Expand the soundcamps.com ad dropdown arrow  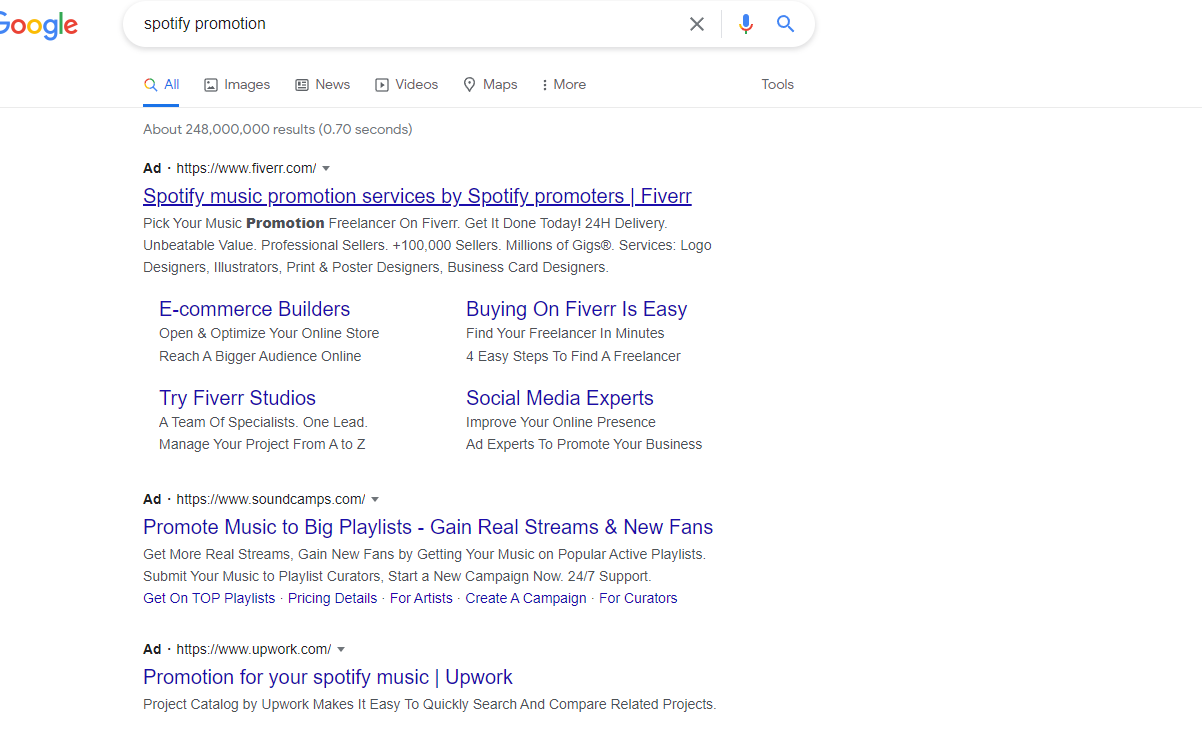click(375, 499)
